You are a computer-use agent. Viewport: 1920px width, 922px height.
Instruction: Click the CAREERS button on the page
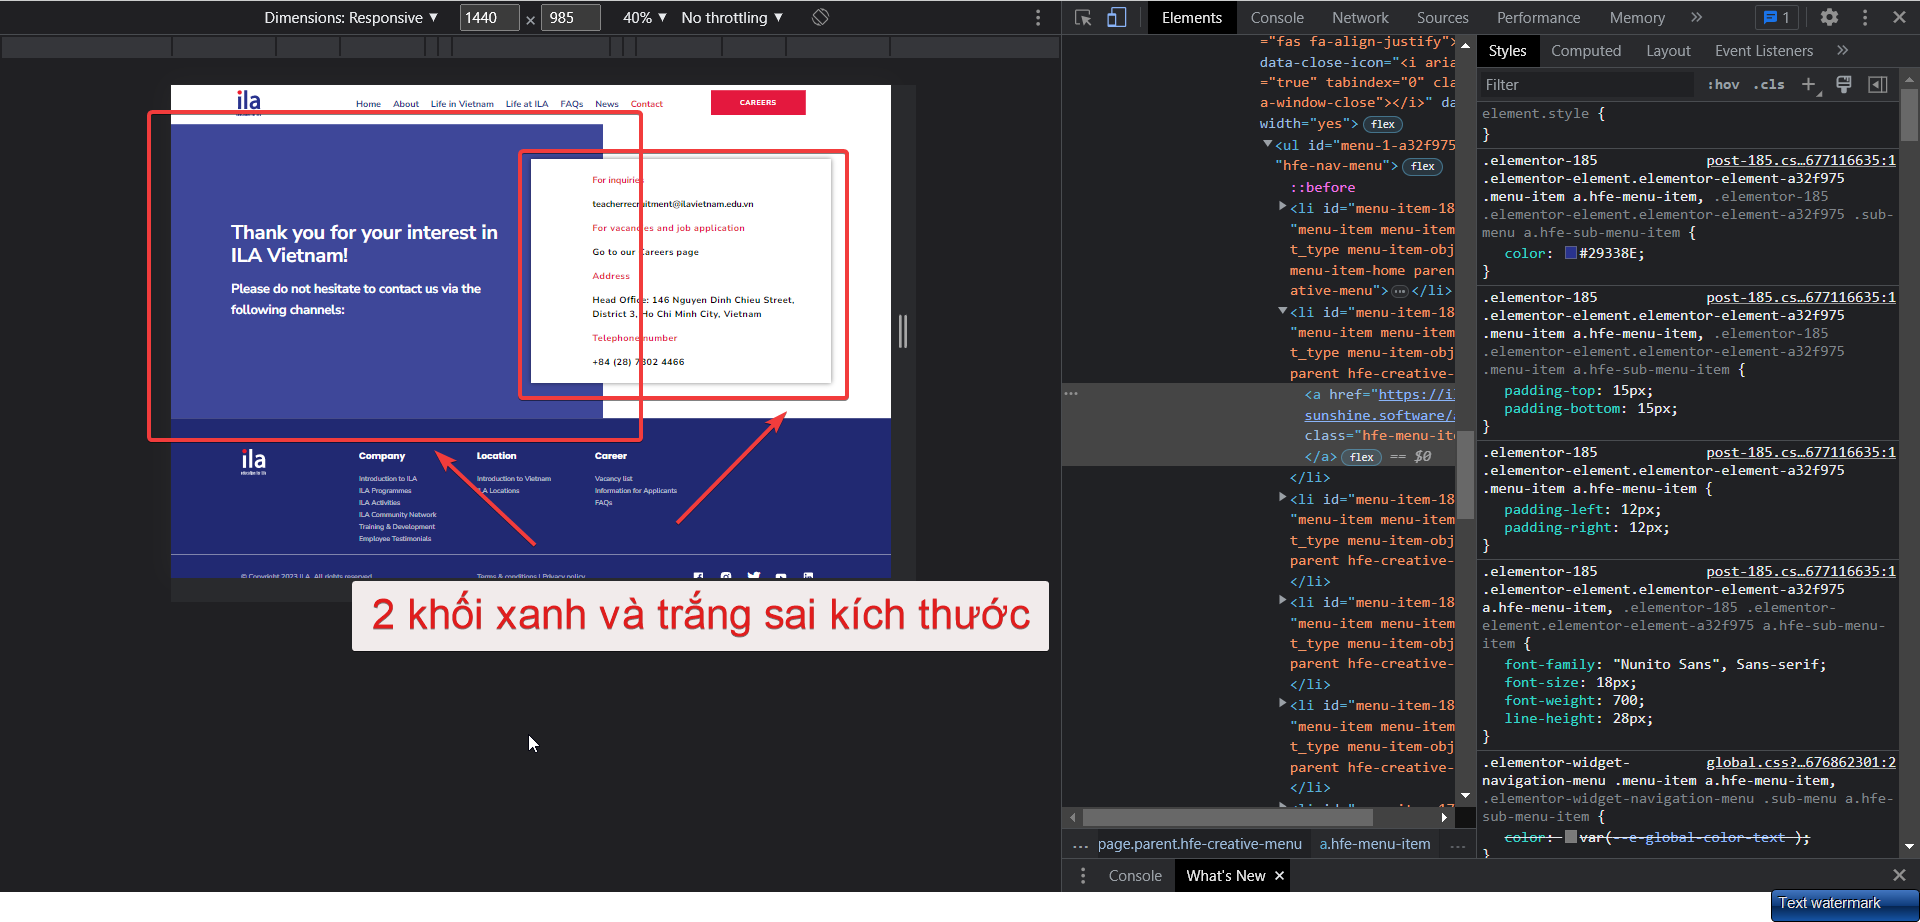(758, 102)
